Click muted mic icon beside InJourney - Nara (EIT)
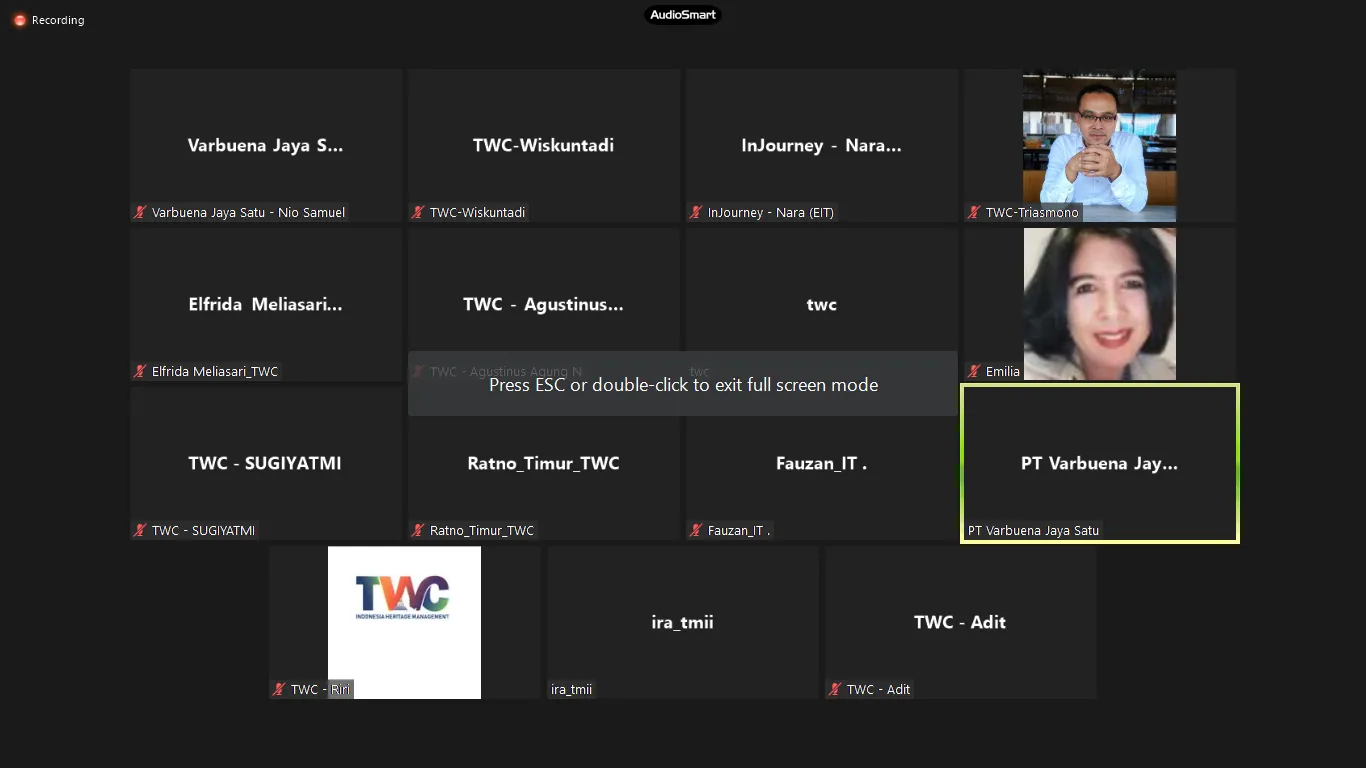Viewport: 1366px width, 768px height. (696, 212)
